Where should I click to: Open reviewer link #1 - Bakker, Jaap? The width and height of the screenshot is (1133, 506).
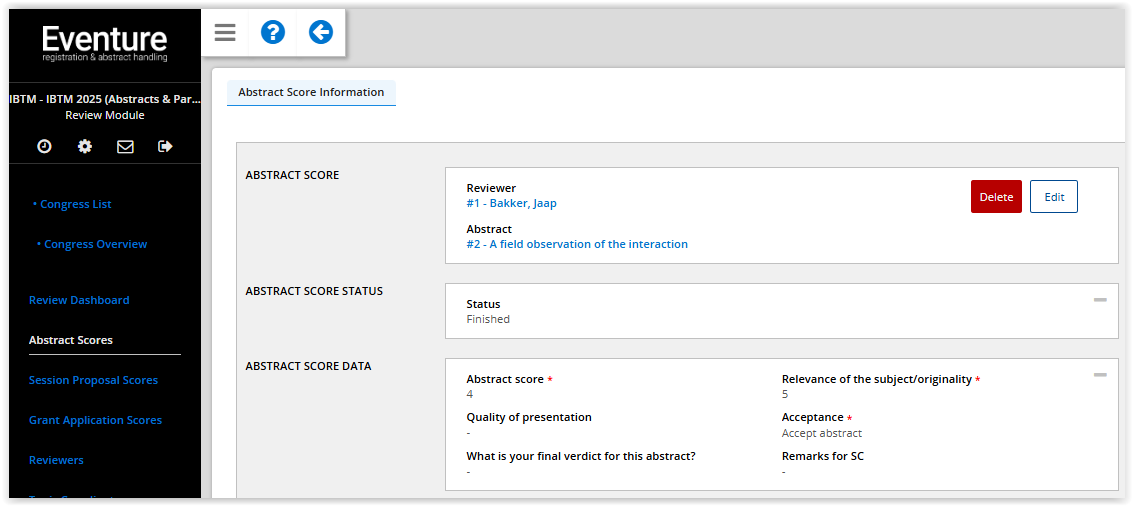(511, 203)
